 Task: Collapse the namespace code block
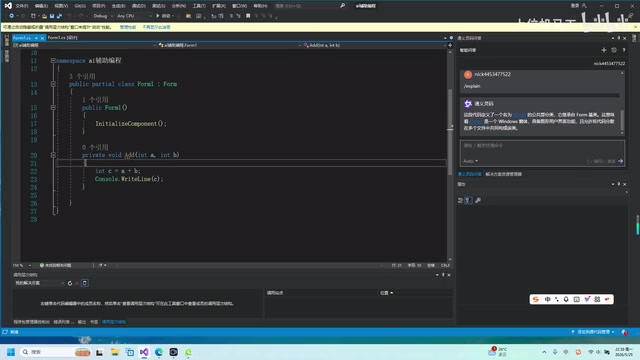53,60
